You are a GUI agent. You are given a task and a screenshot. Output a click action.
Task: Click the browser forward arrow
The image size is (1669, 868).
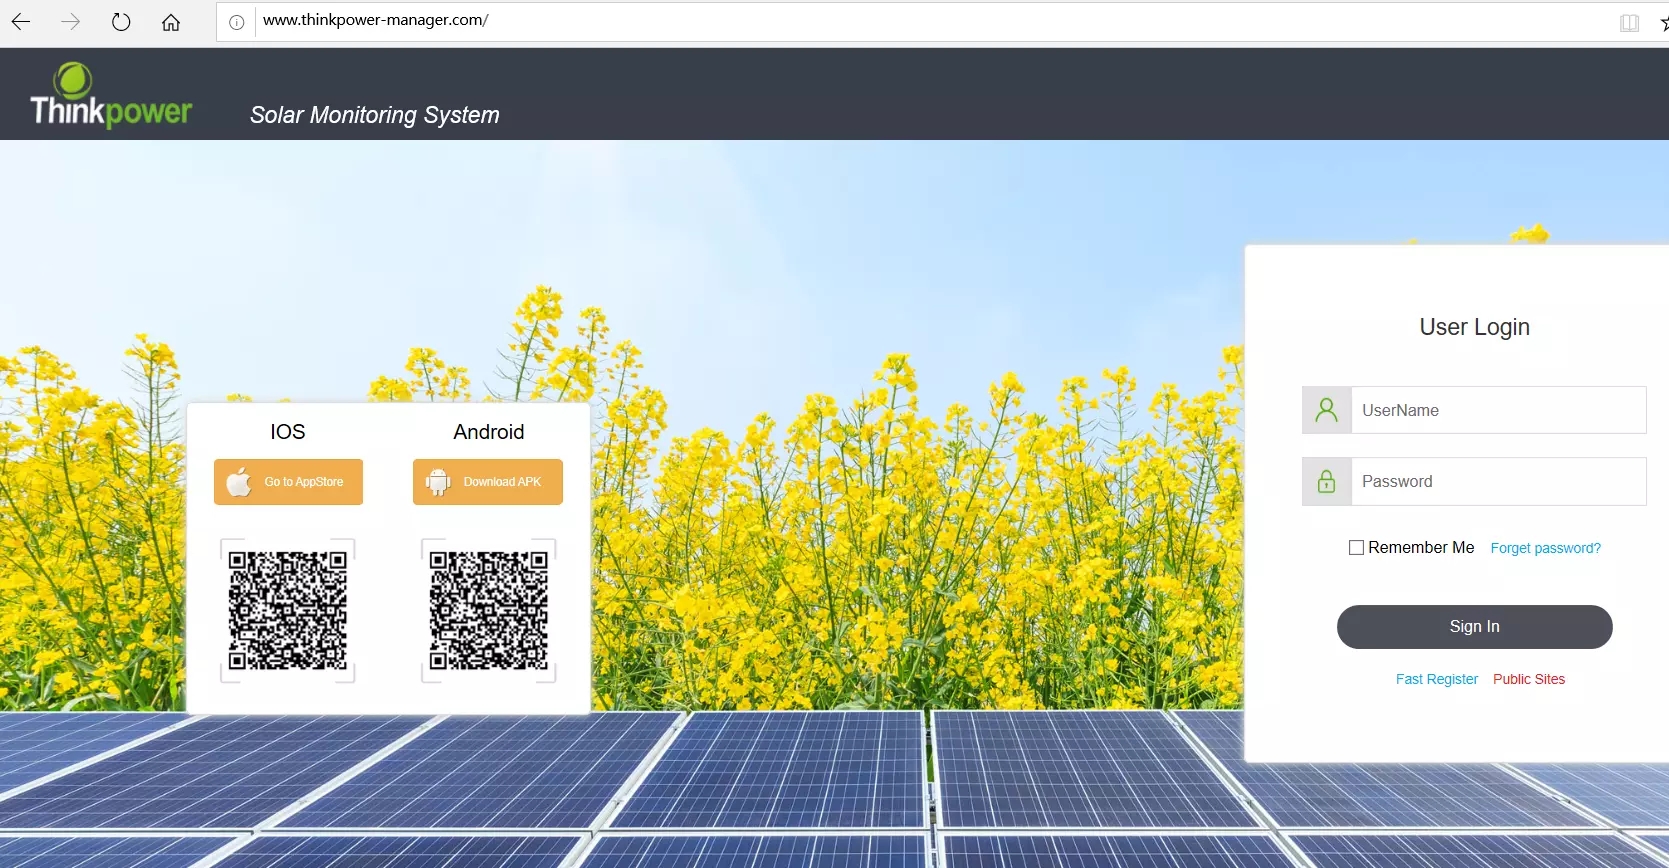[70, 22]
